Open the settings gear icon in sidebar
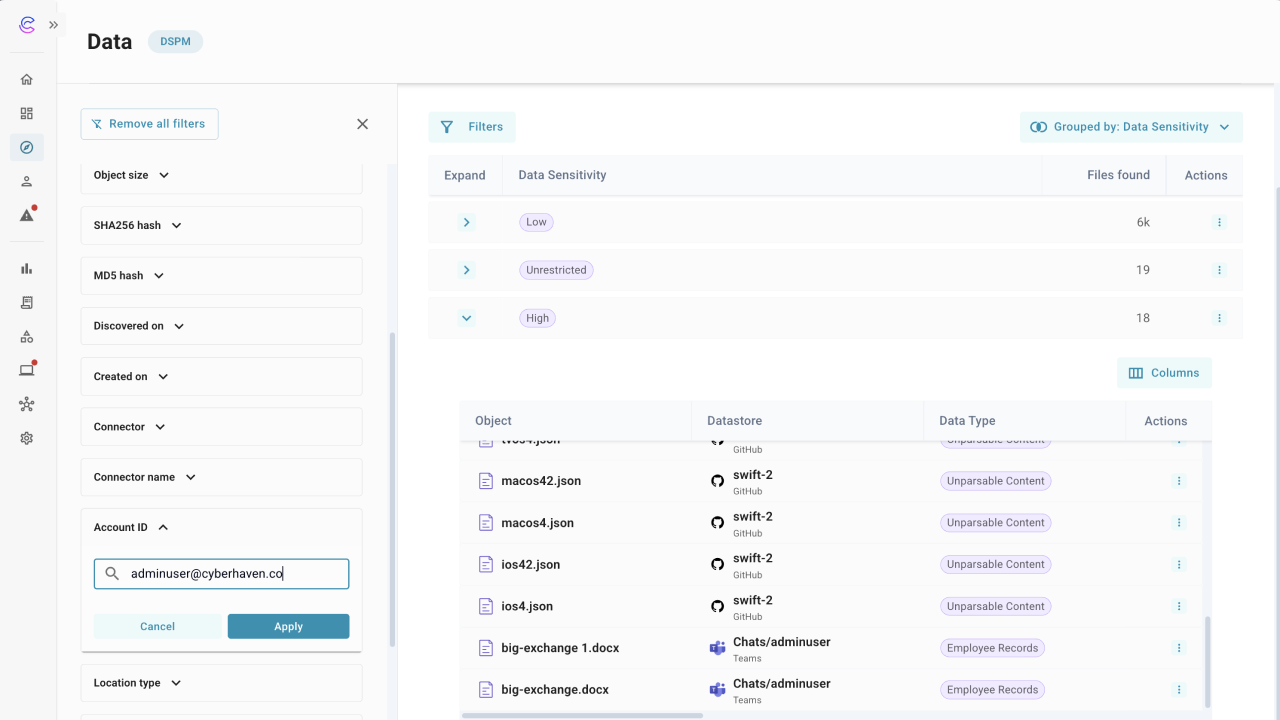The width and height of the screenshot is (1280, 720). pos(27,438)
